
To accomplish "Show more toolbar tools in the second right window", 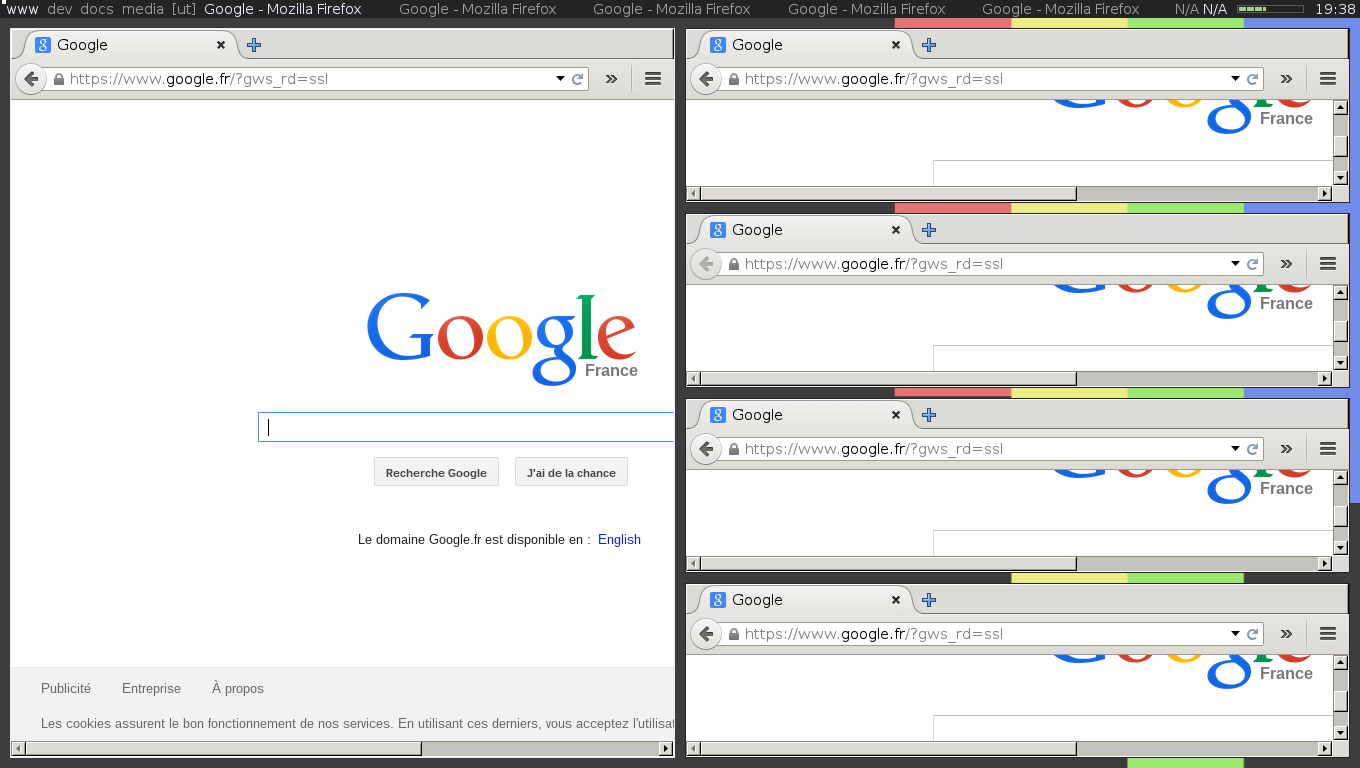I will [x=1286, y=264].
